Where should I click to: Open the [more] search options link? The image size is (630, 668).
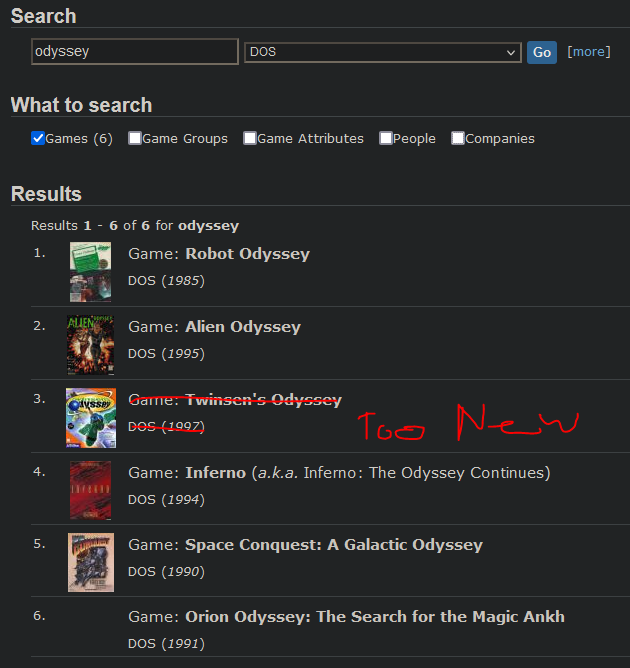589,52
